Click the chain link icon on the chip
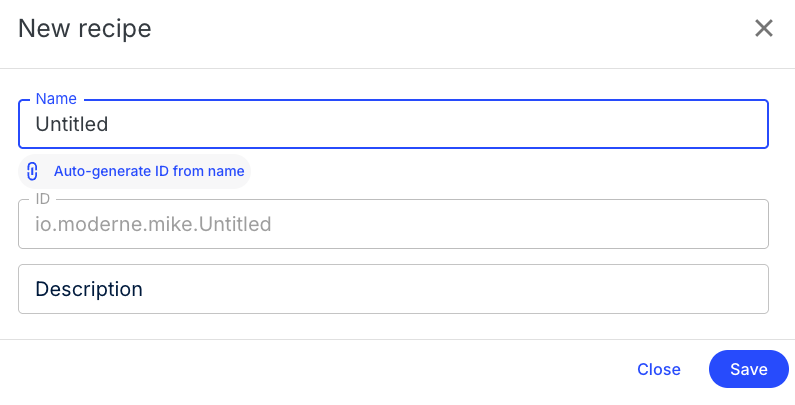Screen dimensions: 795x405 (x=32, y=171)
